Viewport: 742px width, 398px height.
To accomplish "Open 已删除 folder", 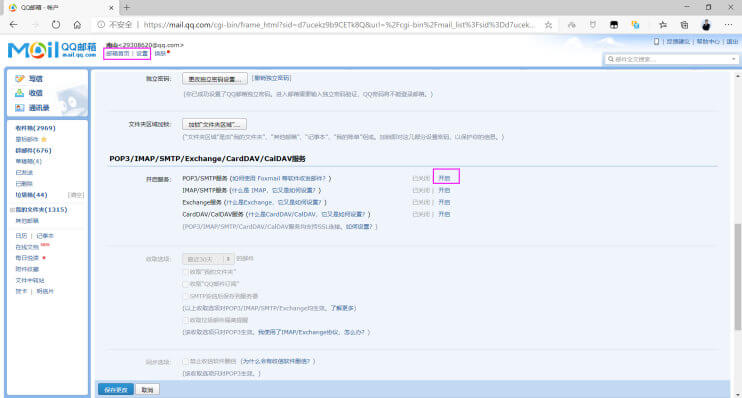I will (x=24, y=184).
